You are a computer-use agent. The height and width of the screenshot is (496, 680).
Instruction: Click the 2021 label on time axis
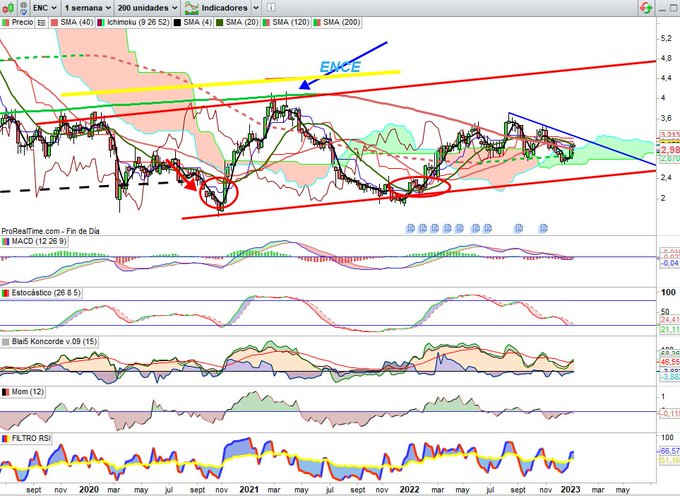pos(249,489)
